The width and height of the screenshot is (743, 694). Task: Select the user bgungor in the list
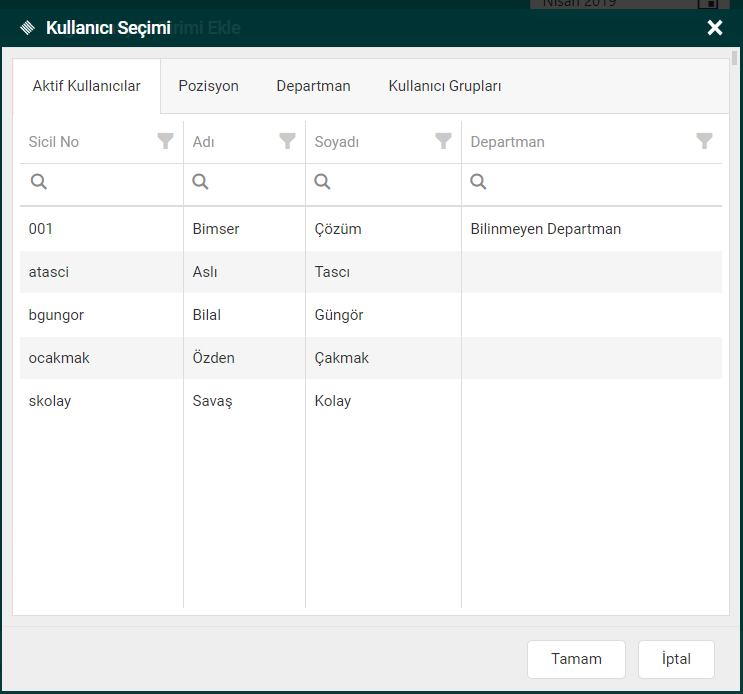(x=56, y=315)
